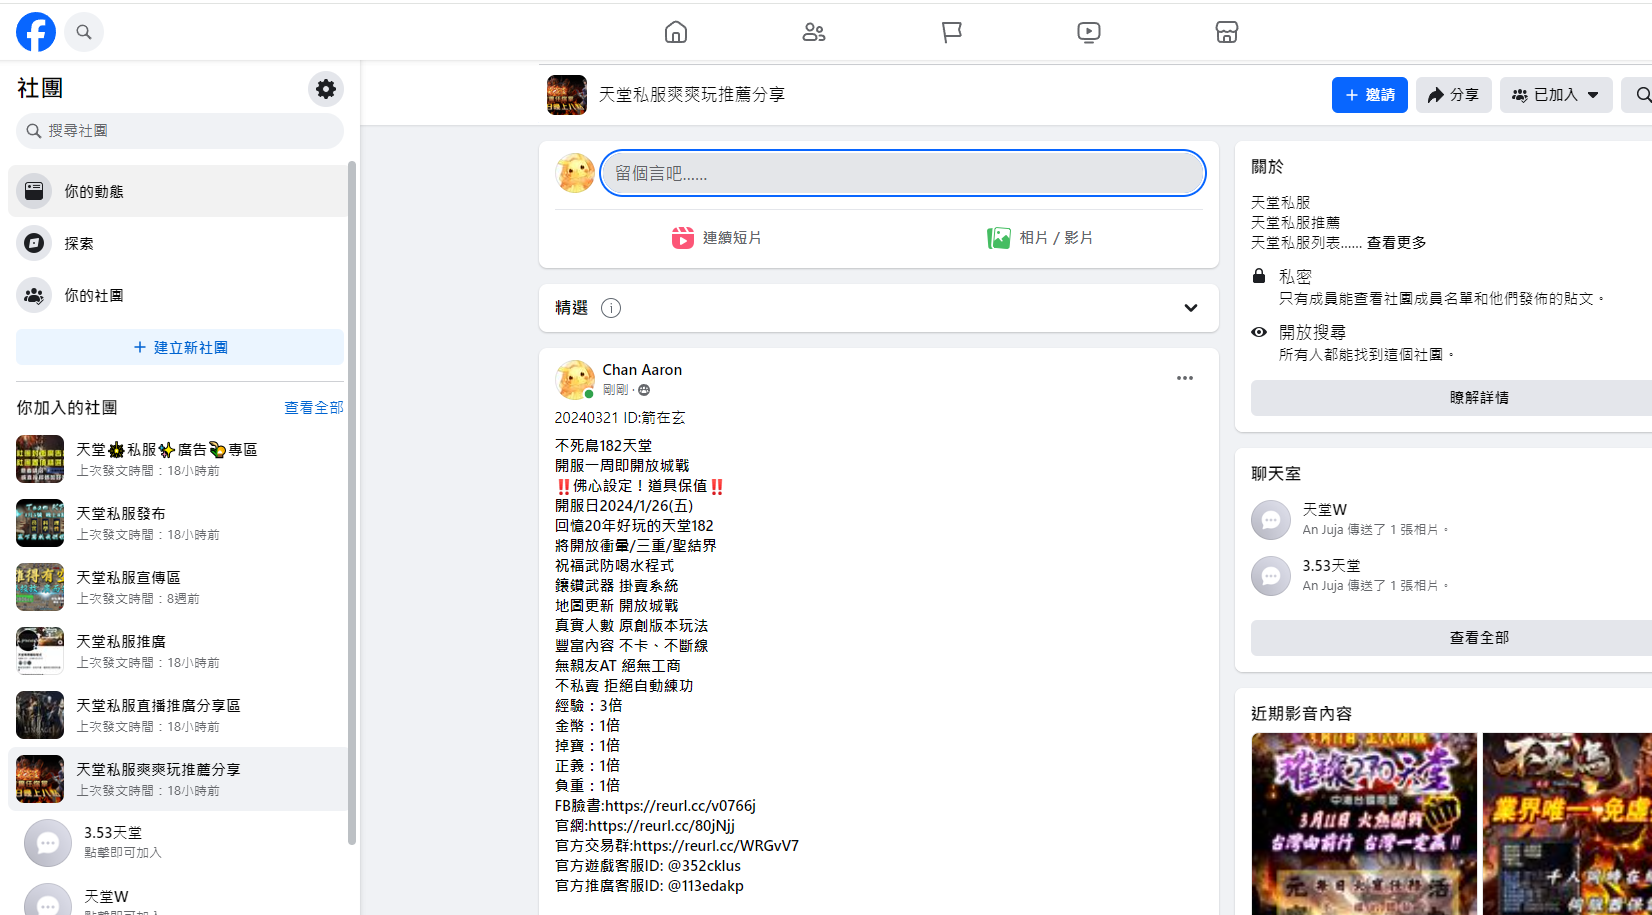1652x915 pixels.
Task: Open the reurl.cc/WRGvV7 交易群 link
Action: (716, 846)
